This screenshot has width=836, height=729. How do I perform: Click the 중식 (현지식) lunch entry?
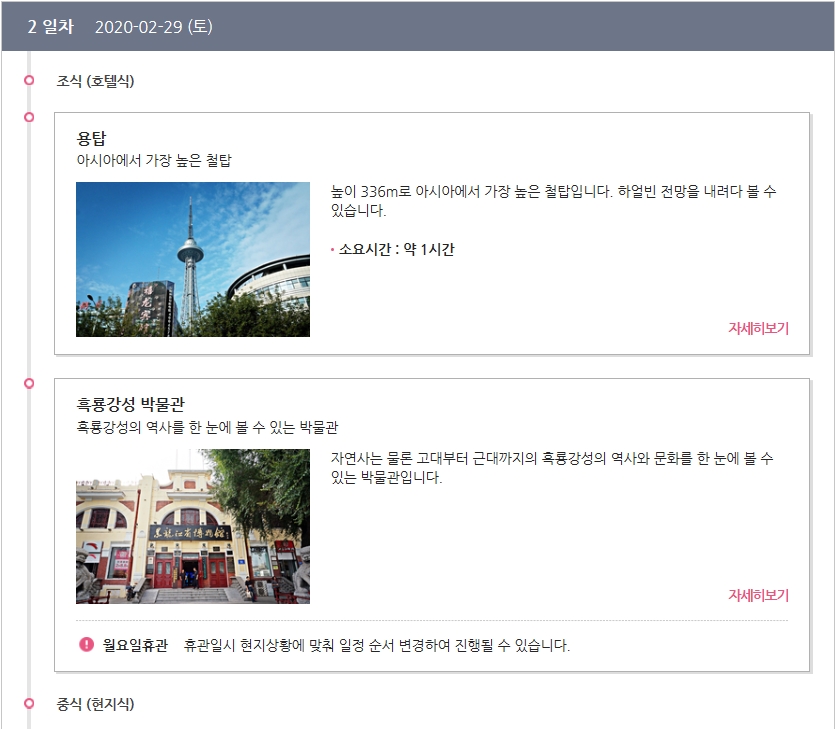pyautogui.click(x=95, y=704)
